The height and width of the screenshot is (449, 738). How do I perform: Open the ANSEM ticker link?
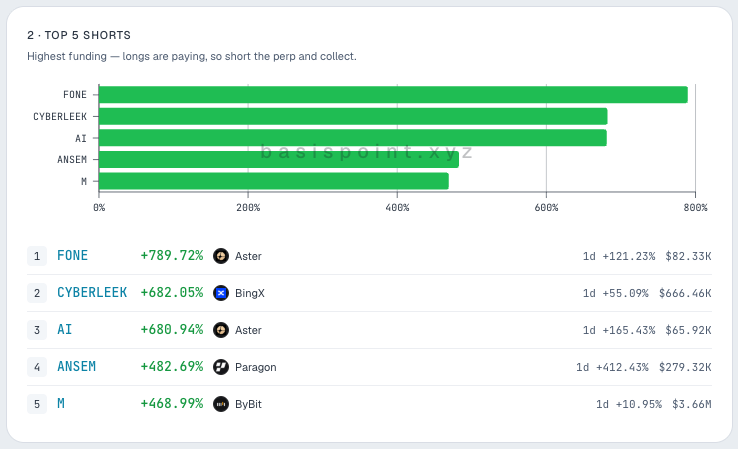pyautogui.click(x=76, y=367)
